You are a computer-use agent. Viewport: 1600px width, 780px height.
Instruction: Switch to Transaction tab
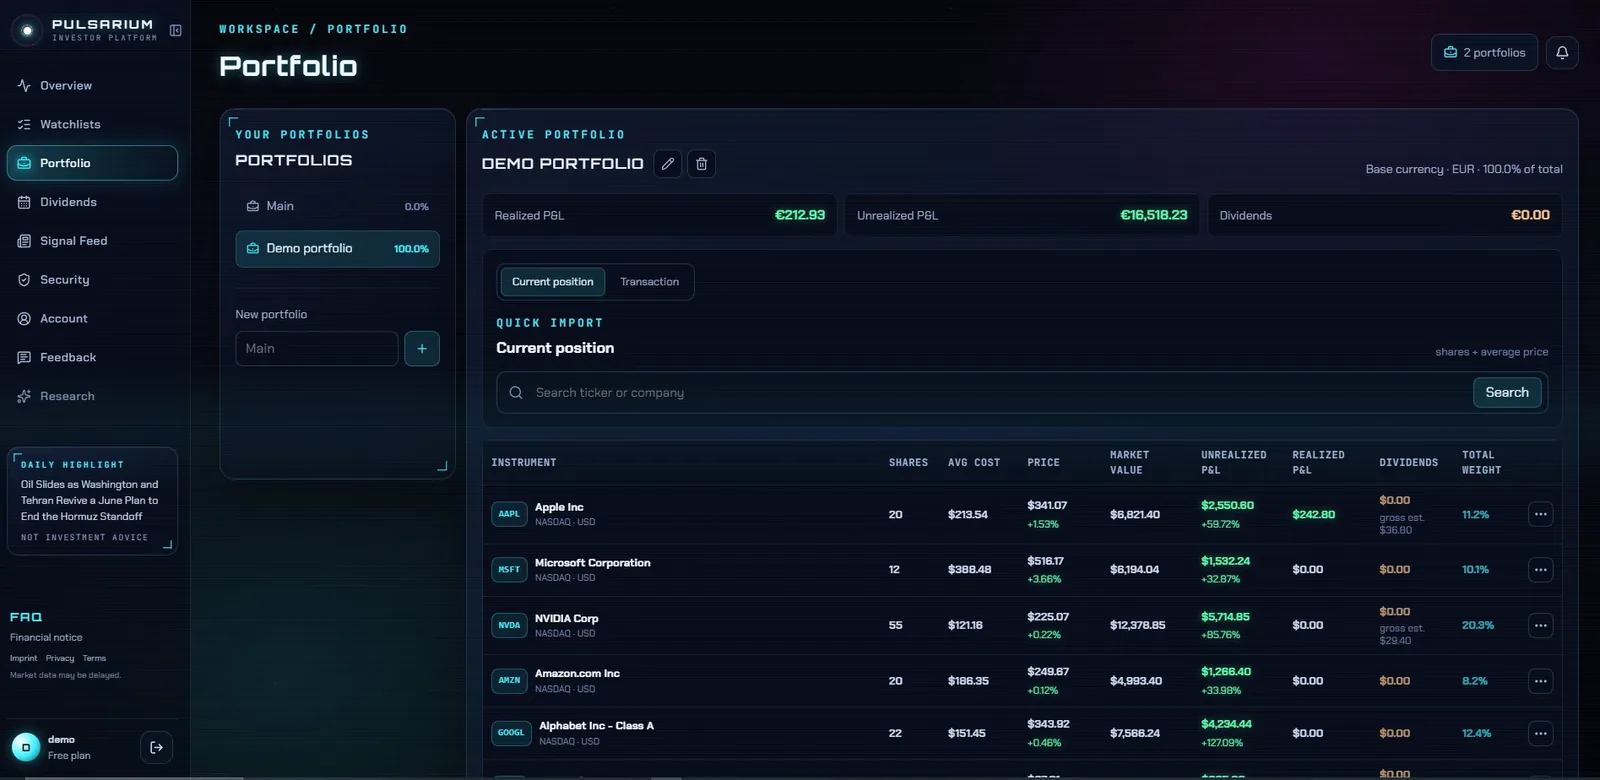click(x=649, y=282)
